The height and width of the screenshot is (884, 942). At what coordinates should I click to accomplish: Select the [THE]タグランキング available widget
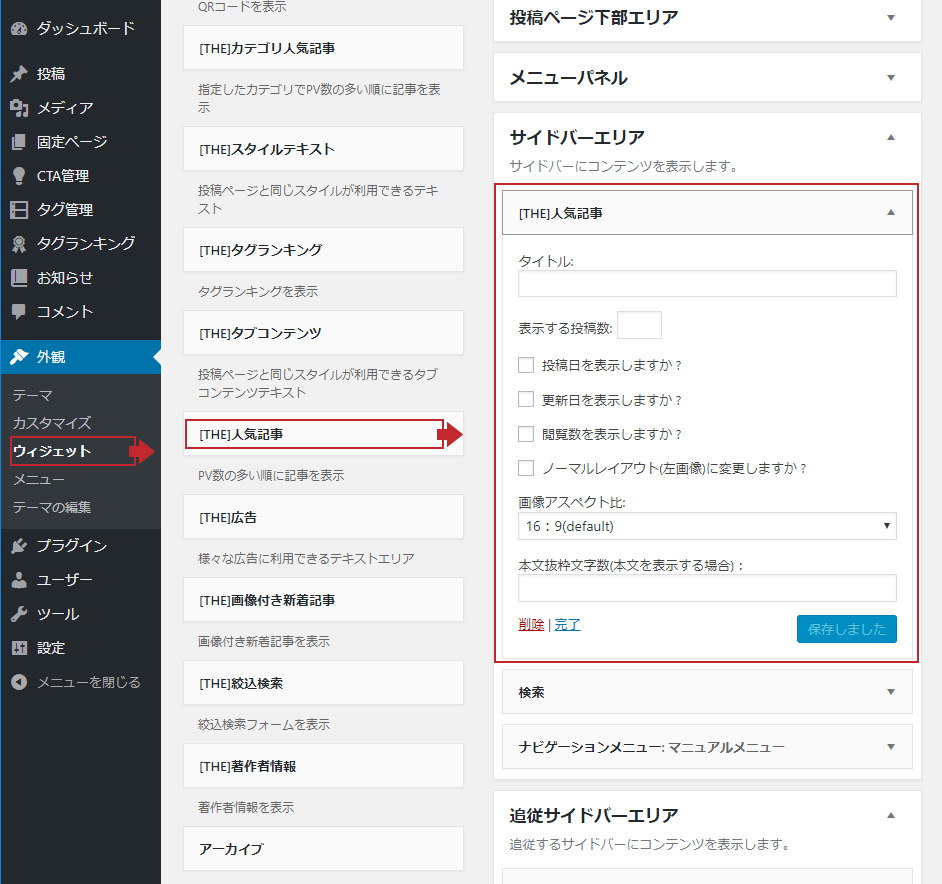[x=323, y=250]
